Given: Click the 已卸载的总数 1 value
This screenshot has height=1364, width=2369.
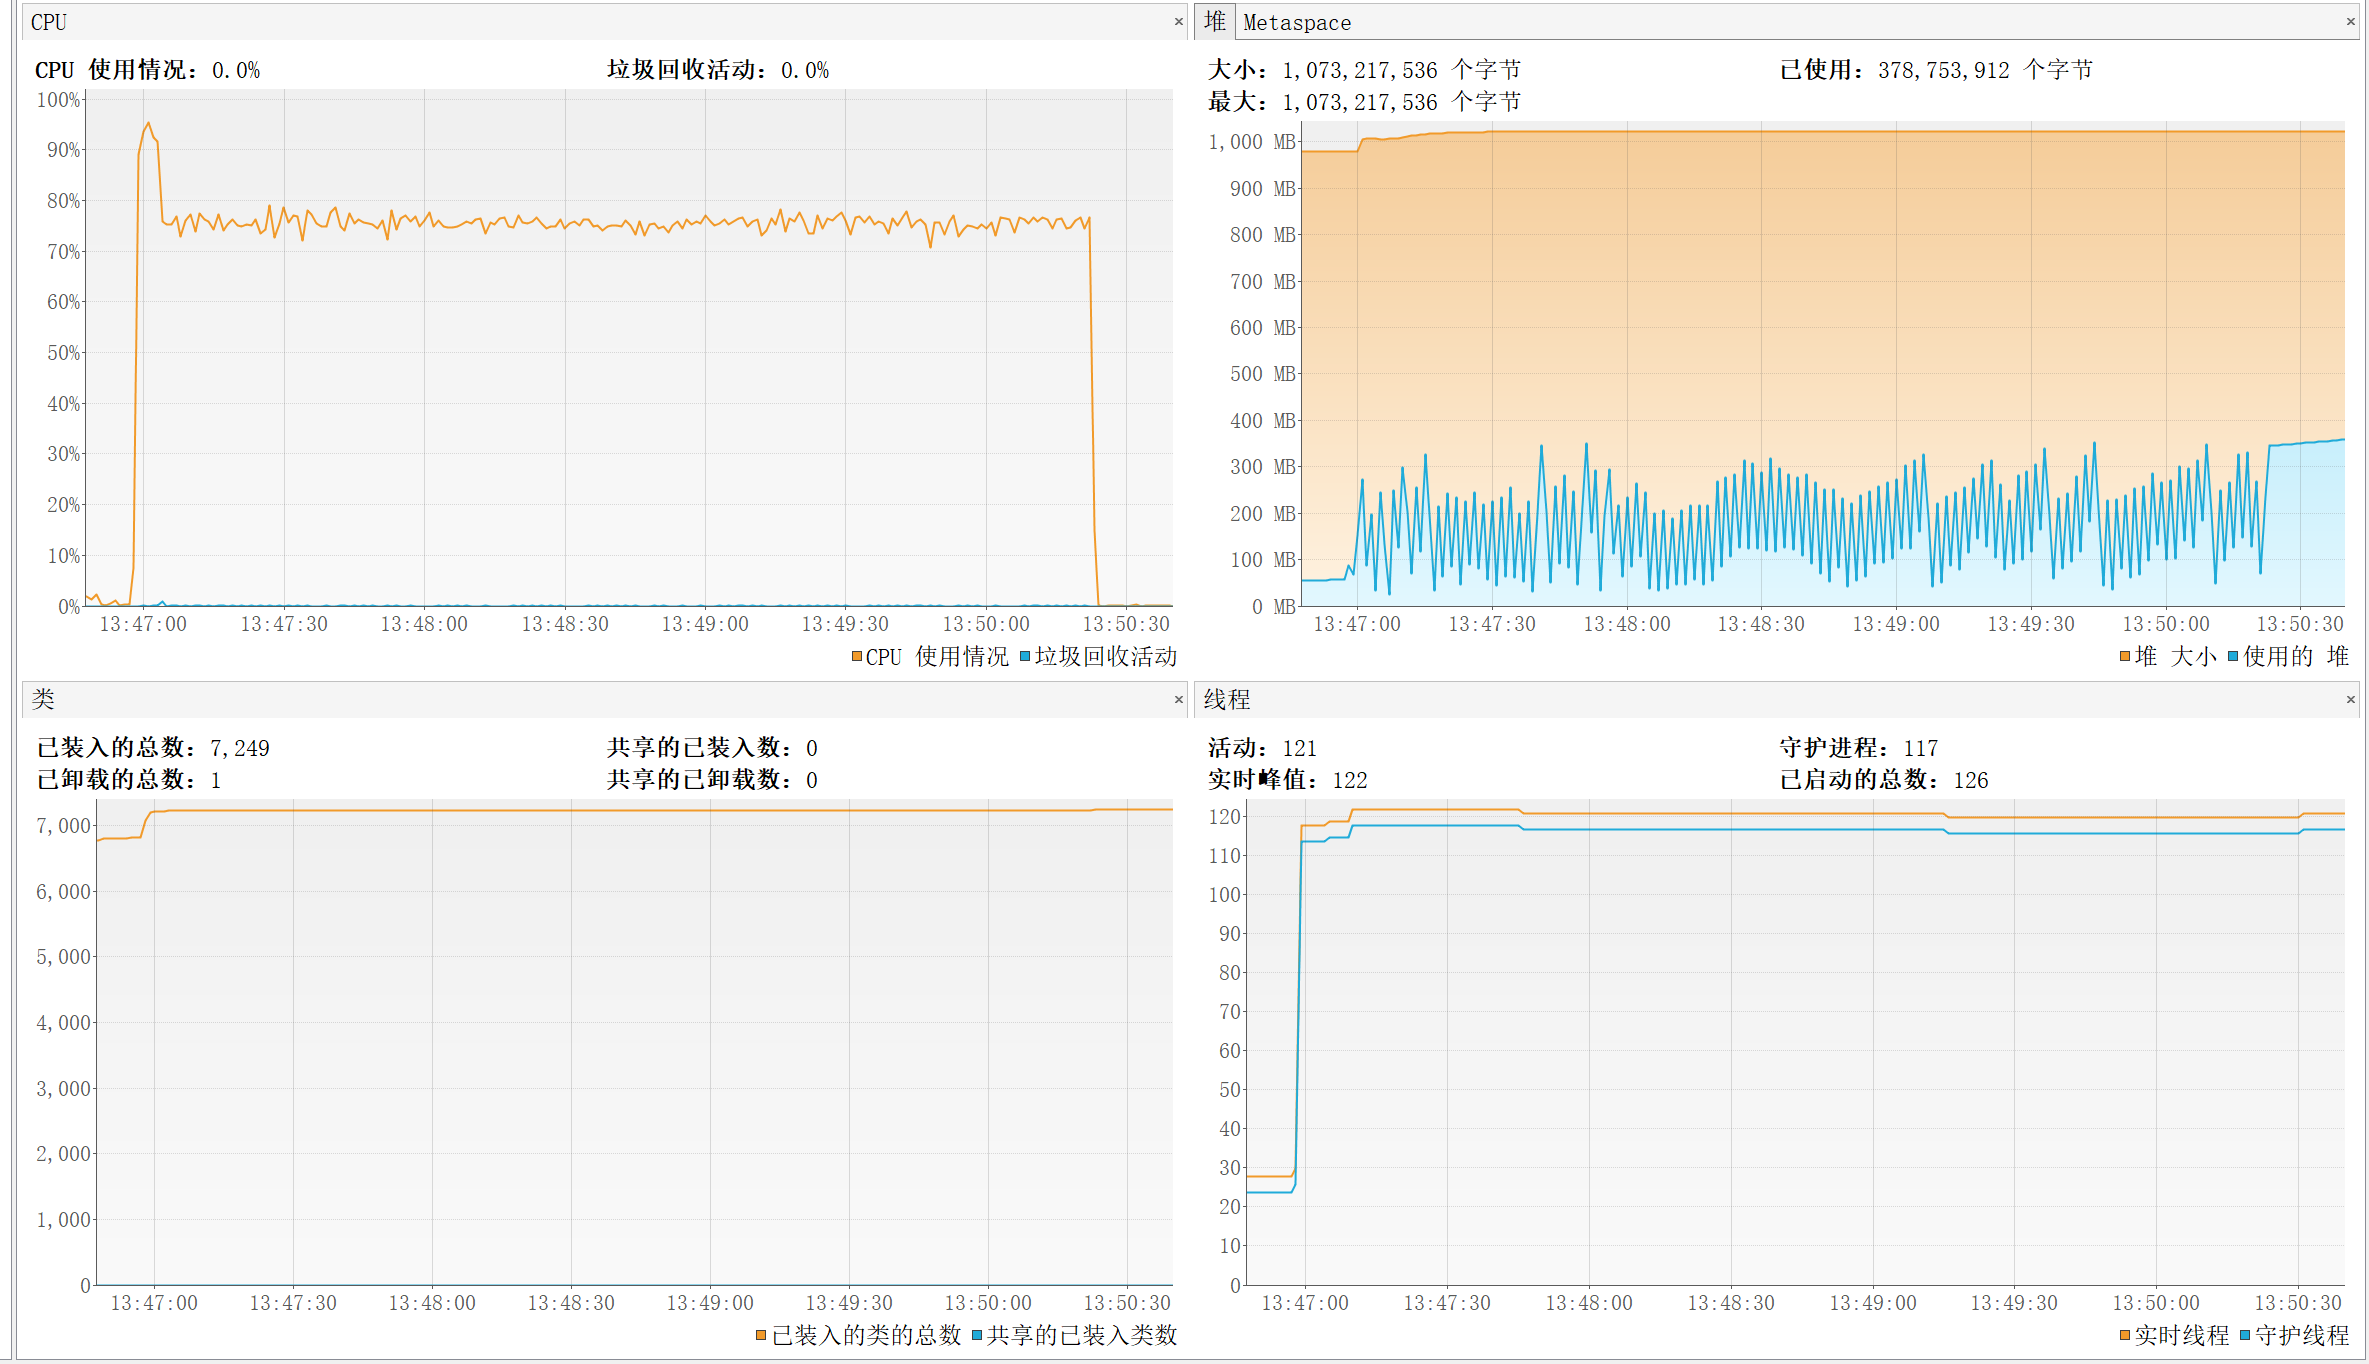Looking at the screenshot, I should (x=216, y=780).
